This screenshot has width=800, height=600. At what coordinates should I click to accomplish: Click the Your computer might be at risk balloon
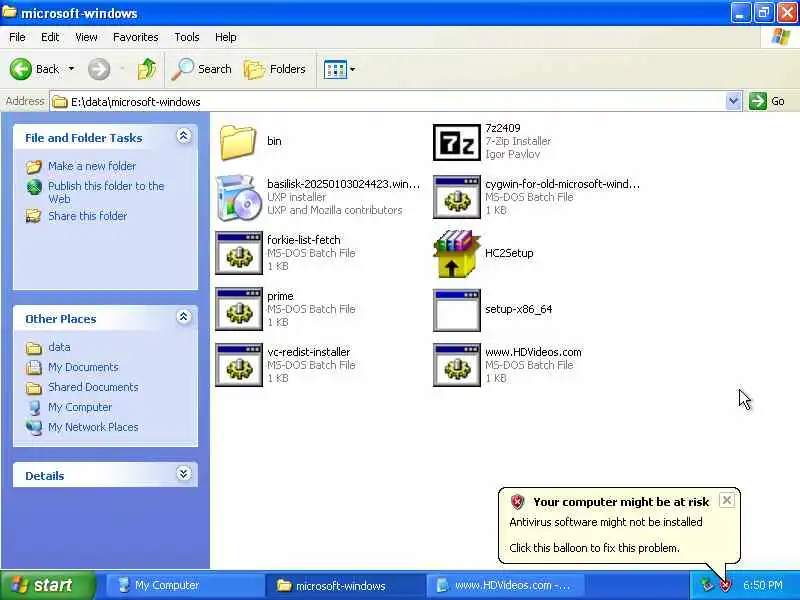619,526
